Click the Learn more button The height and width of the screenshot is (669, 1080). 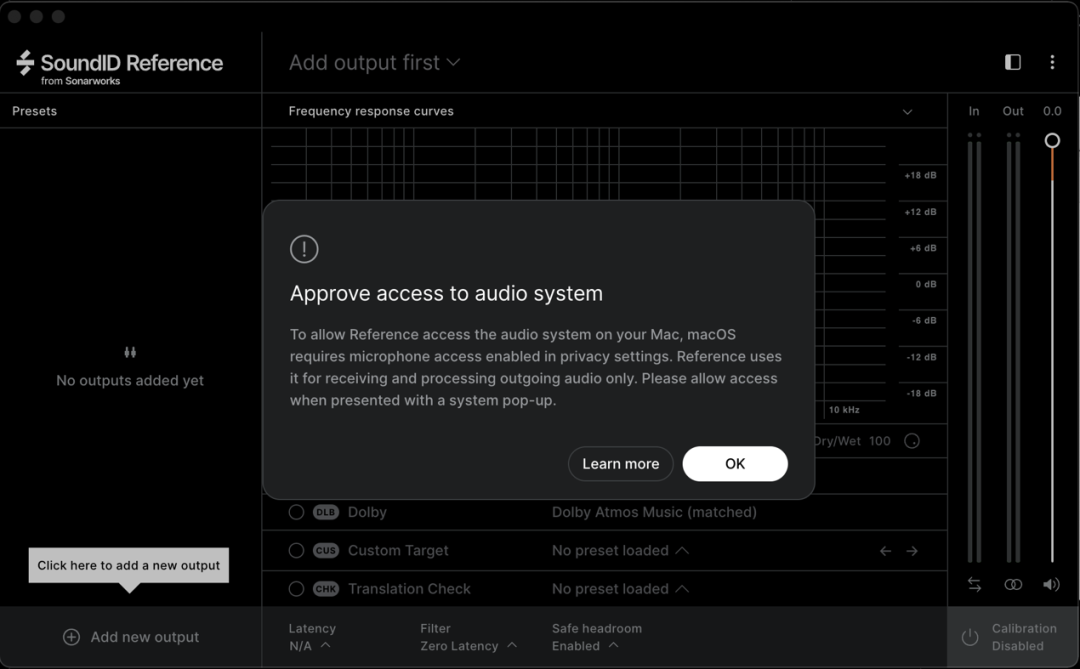click(620, 464)
